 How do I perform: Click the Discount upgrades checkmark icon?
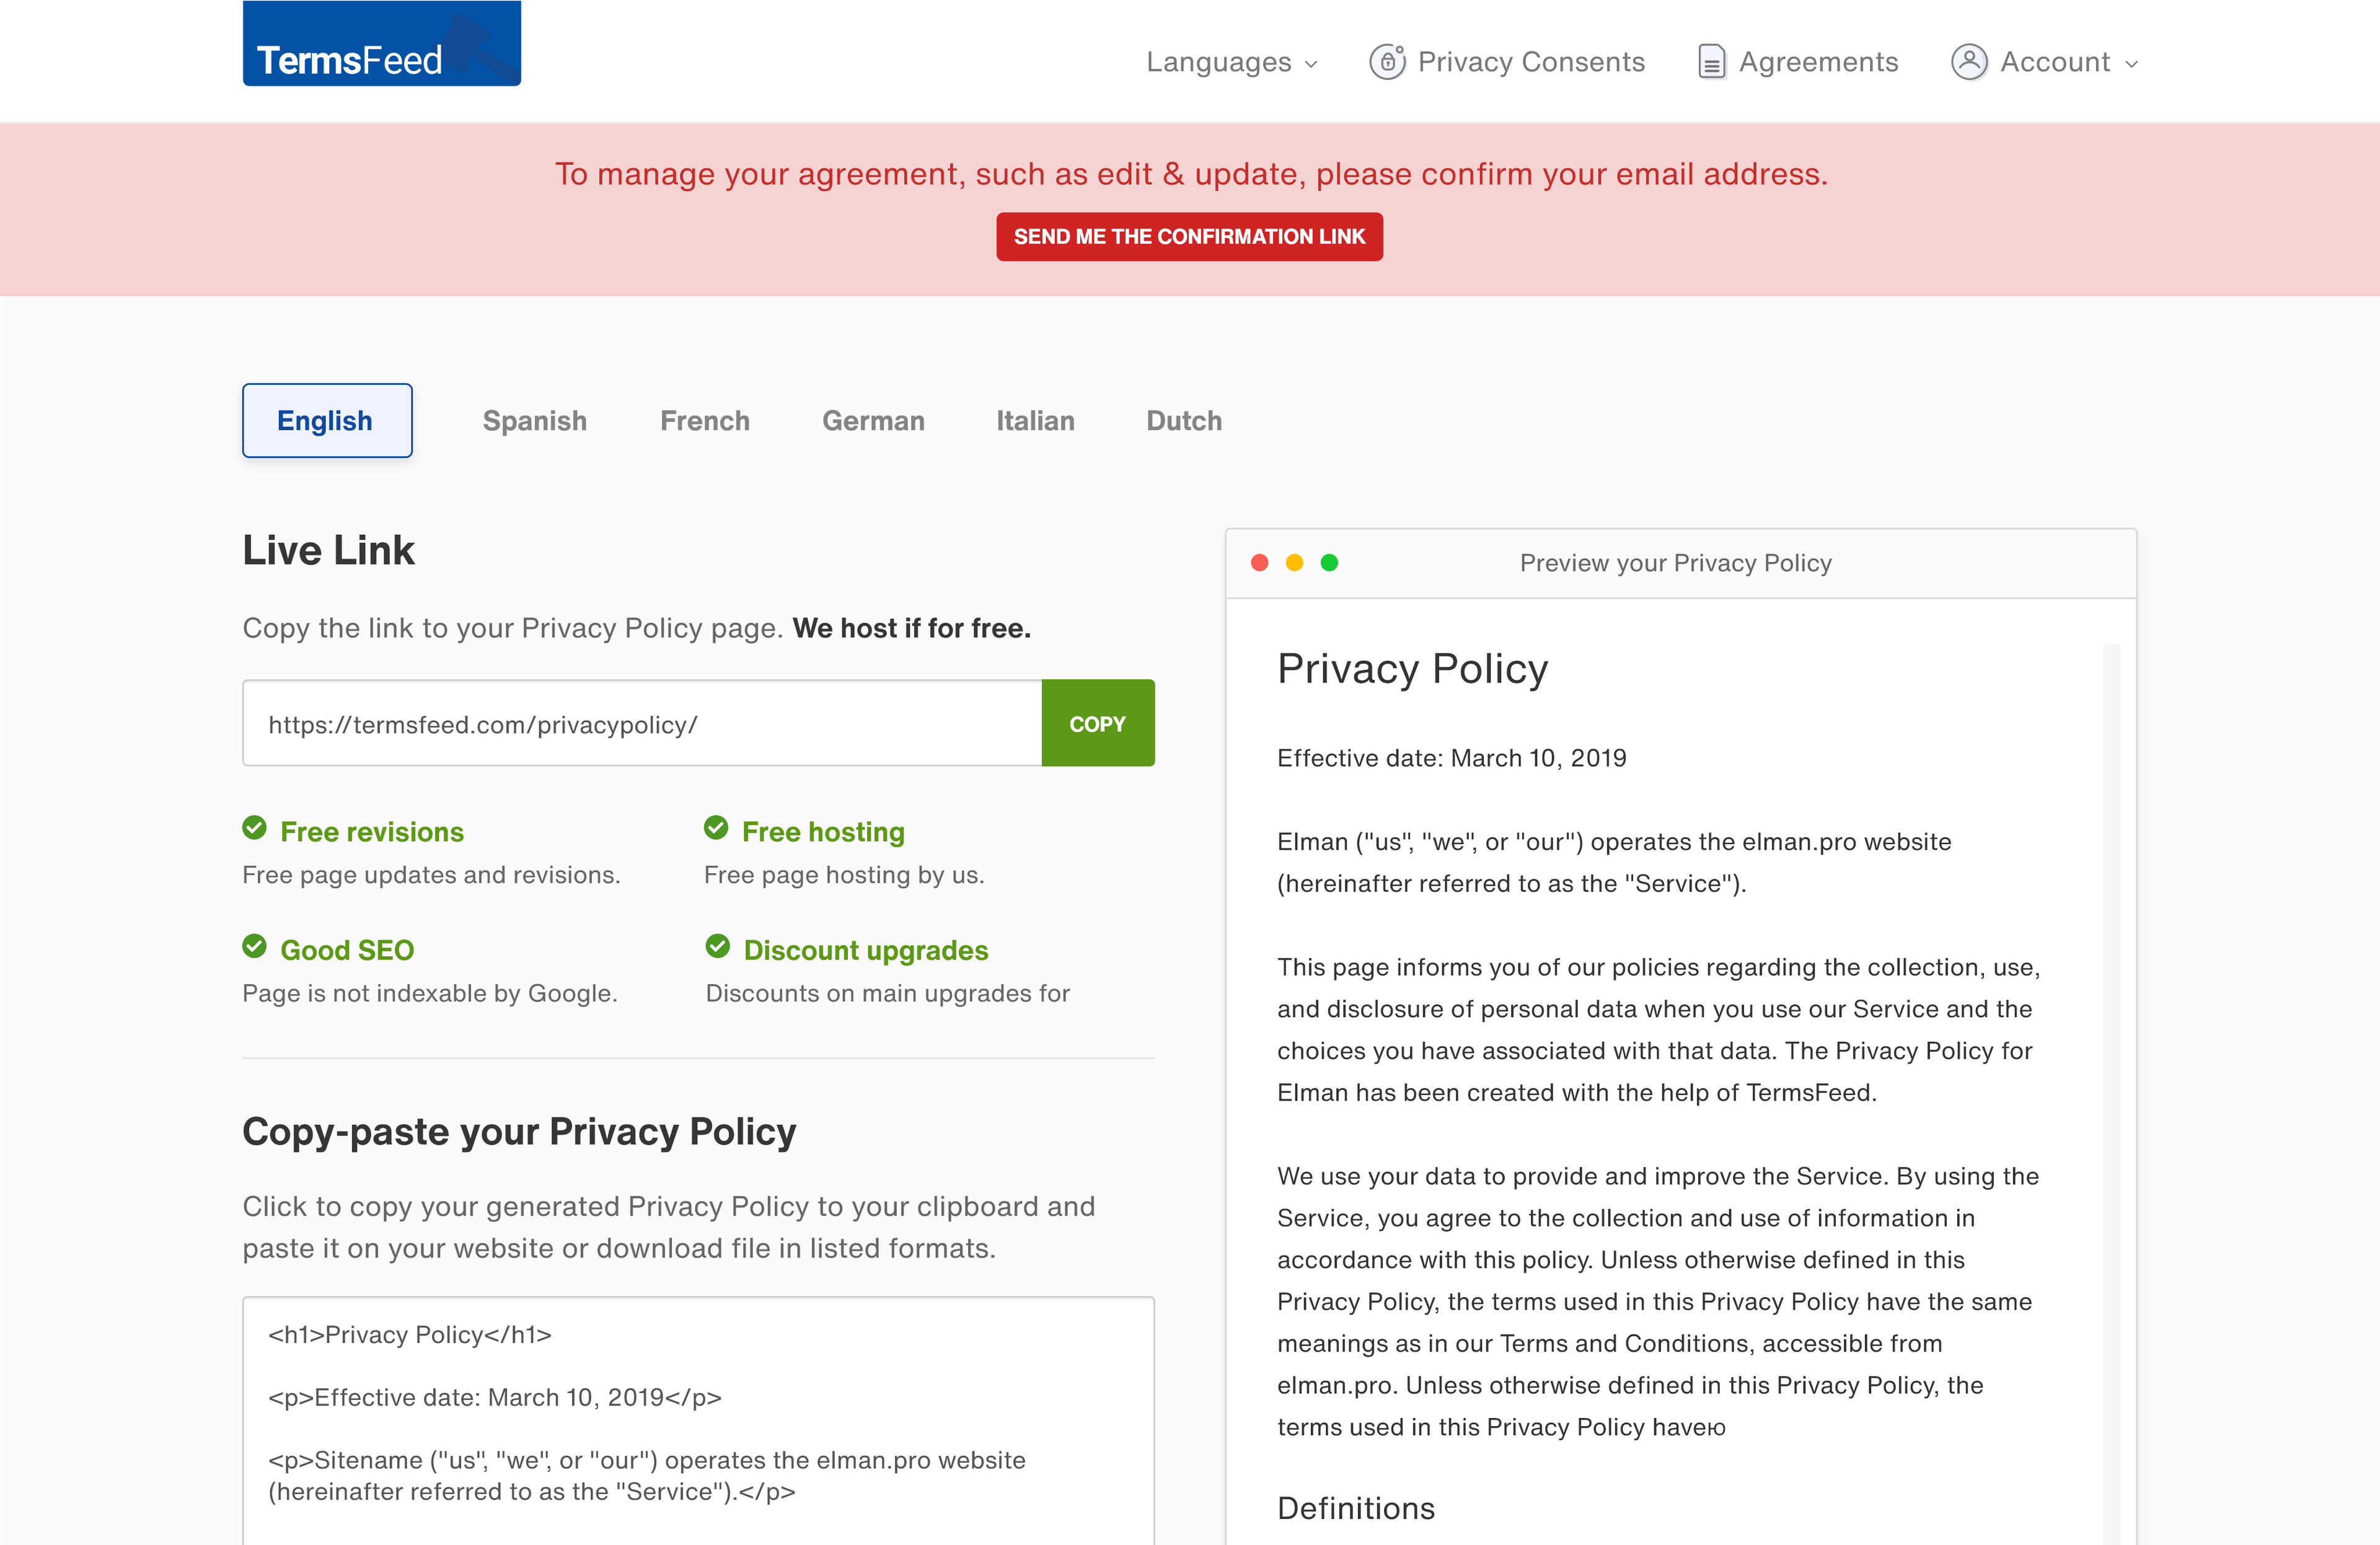717,947
